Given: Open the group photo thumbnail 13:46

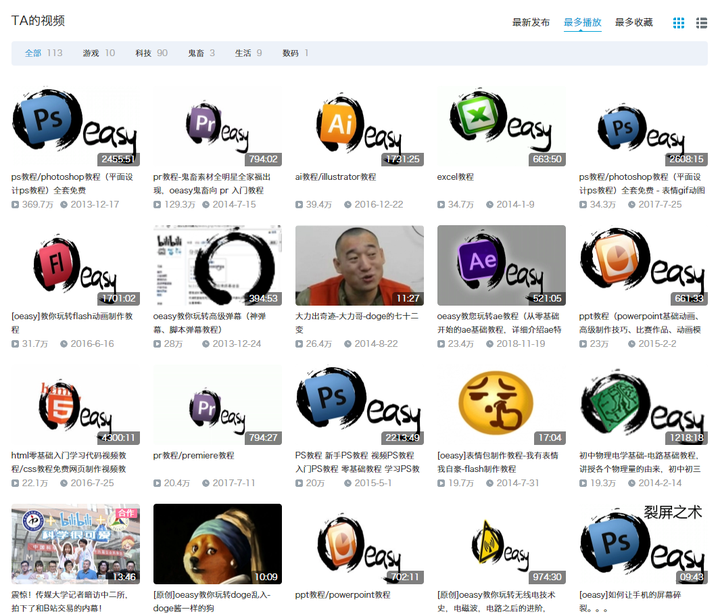Looking at the screenshot, I should (76, 544).
